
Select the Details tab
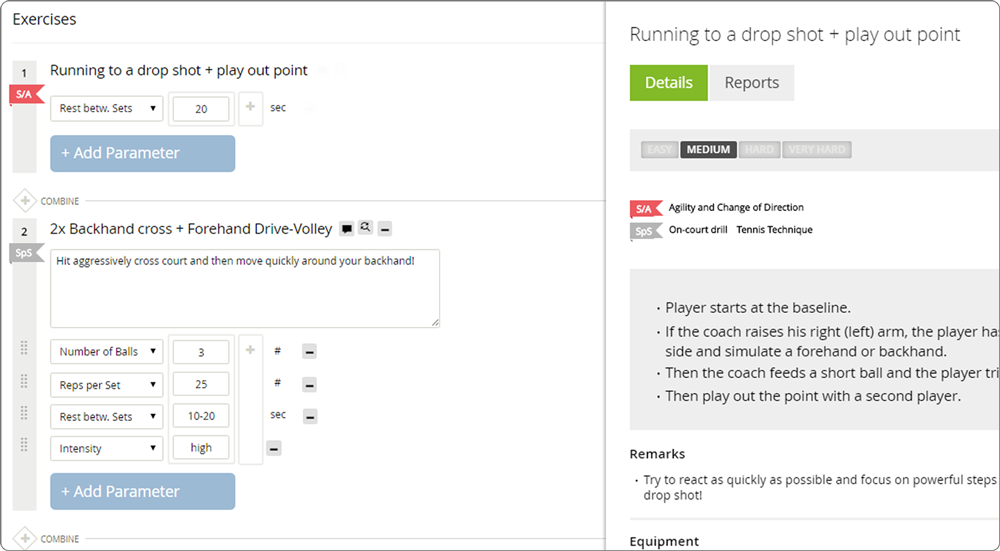click(x=668, y=83)
